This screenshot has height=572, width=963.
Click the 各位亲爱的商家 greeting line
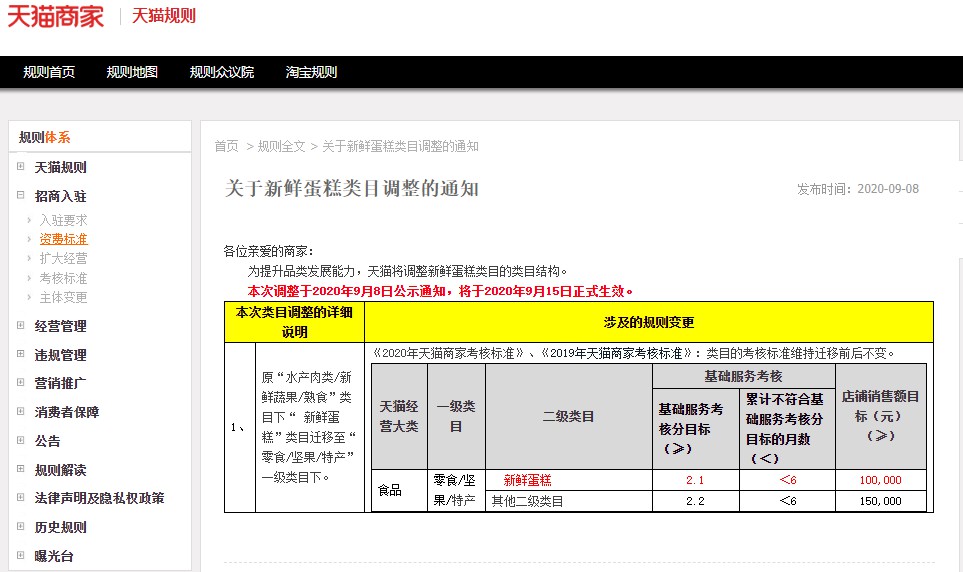pos(269,251)
